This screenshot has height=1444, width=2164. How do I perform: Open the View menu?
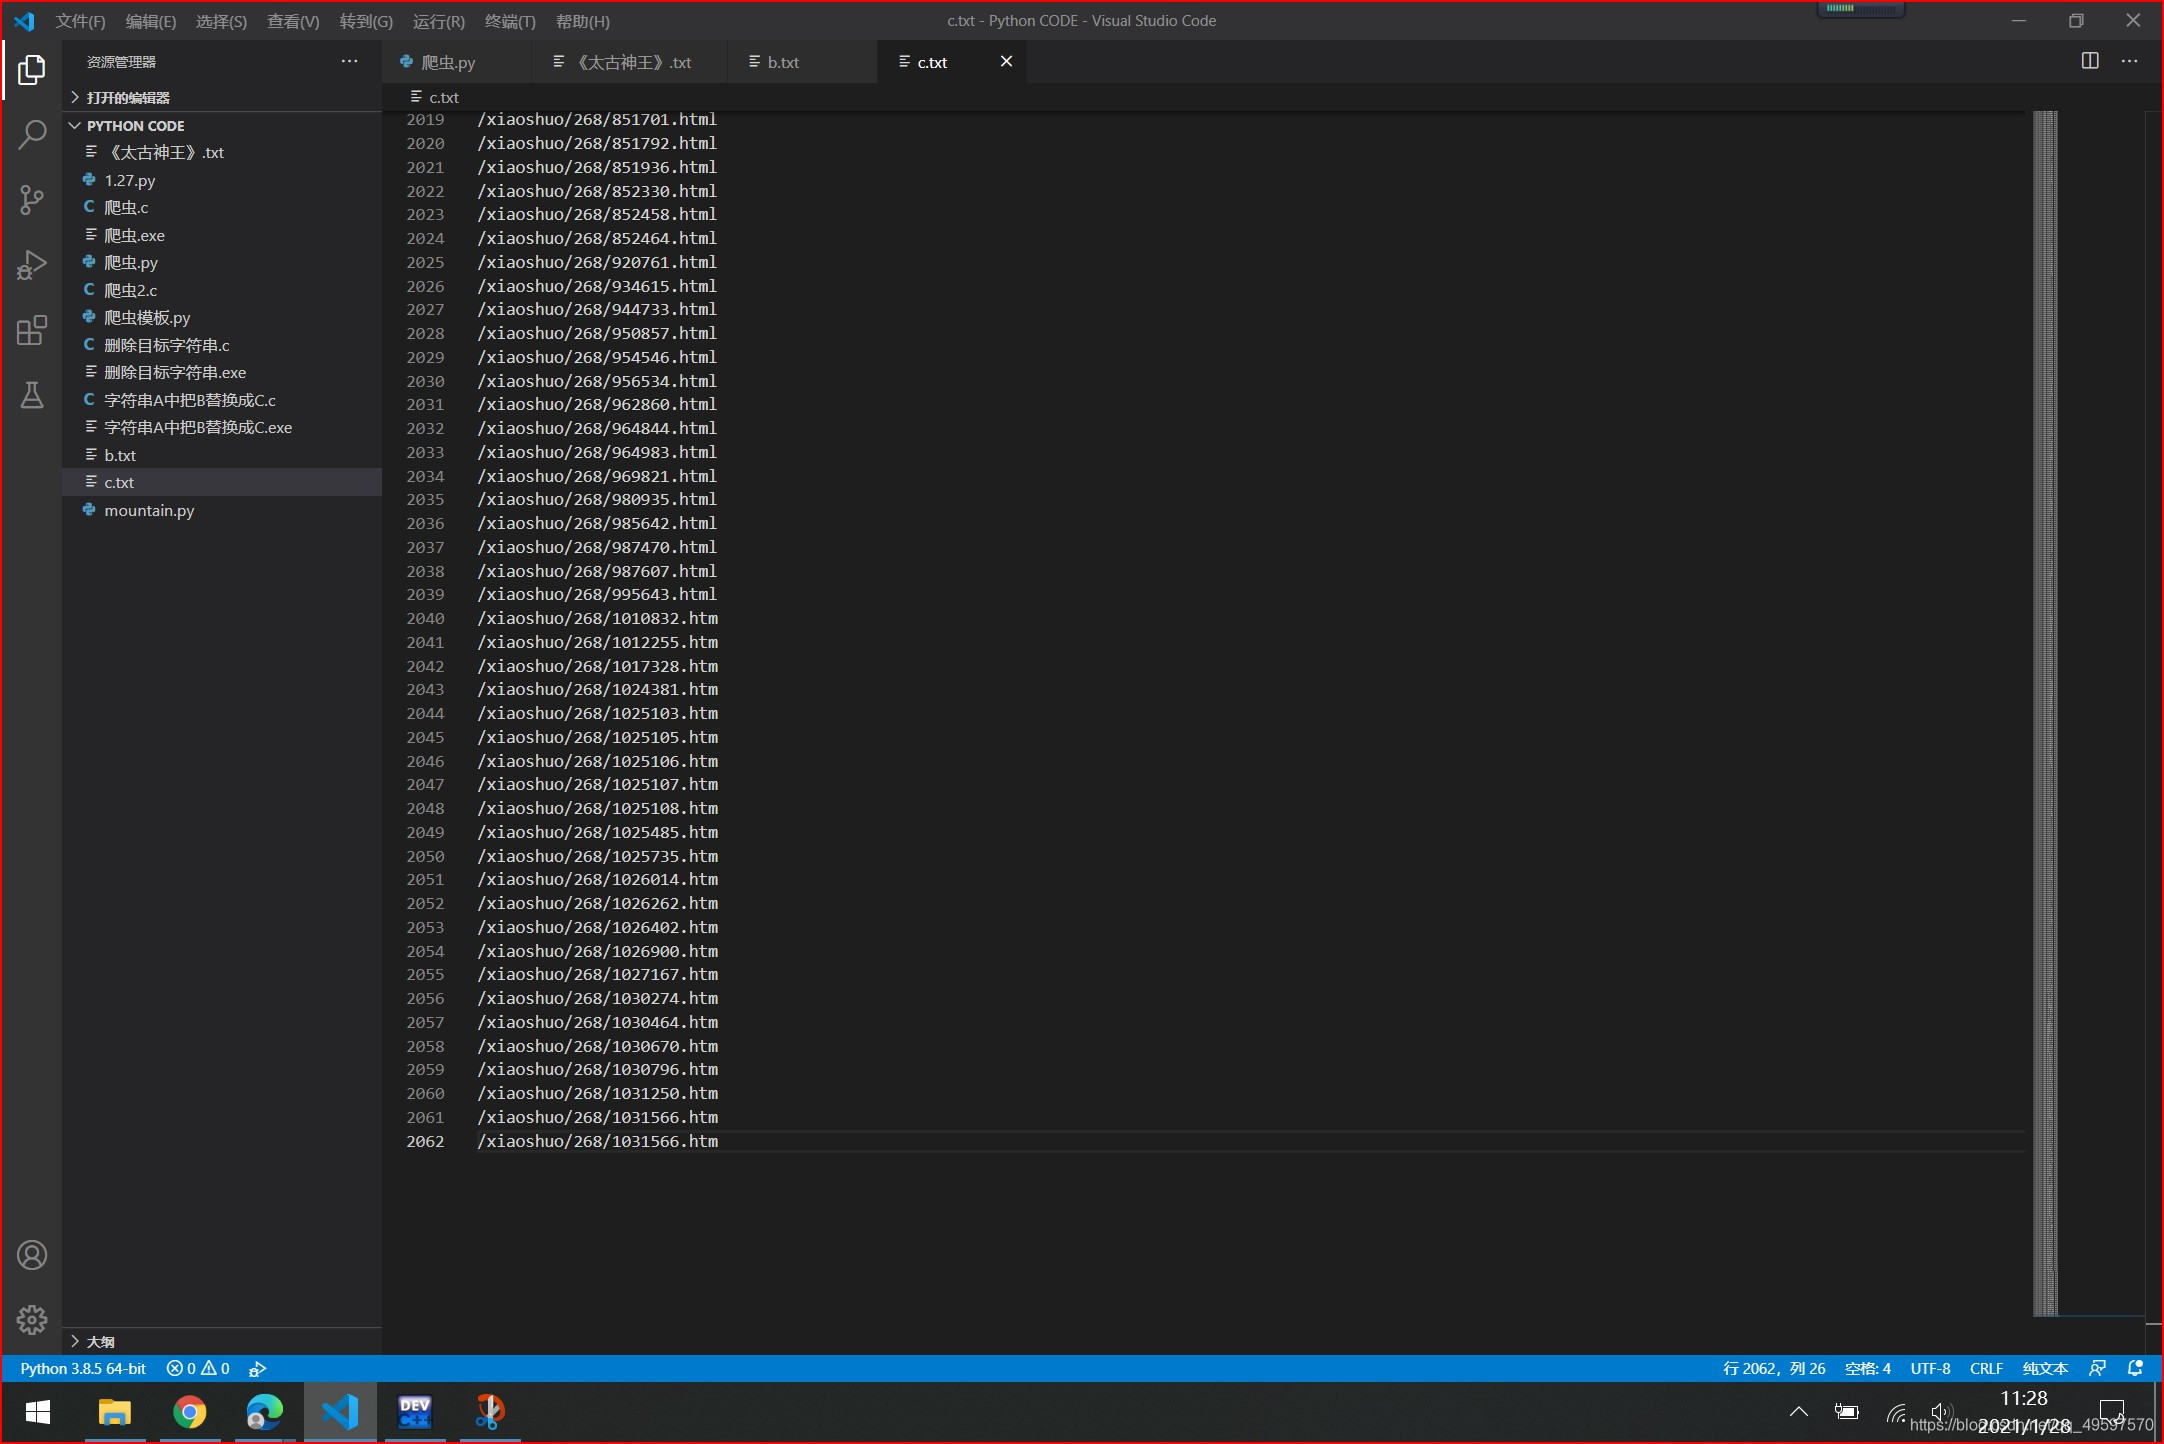click(x=293, y=21)
